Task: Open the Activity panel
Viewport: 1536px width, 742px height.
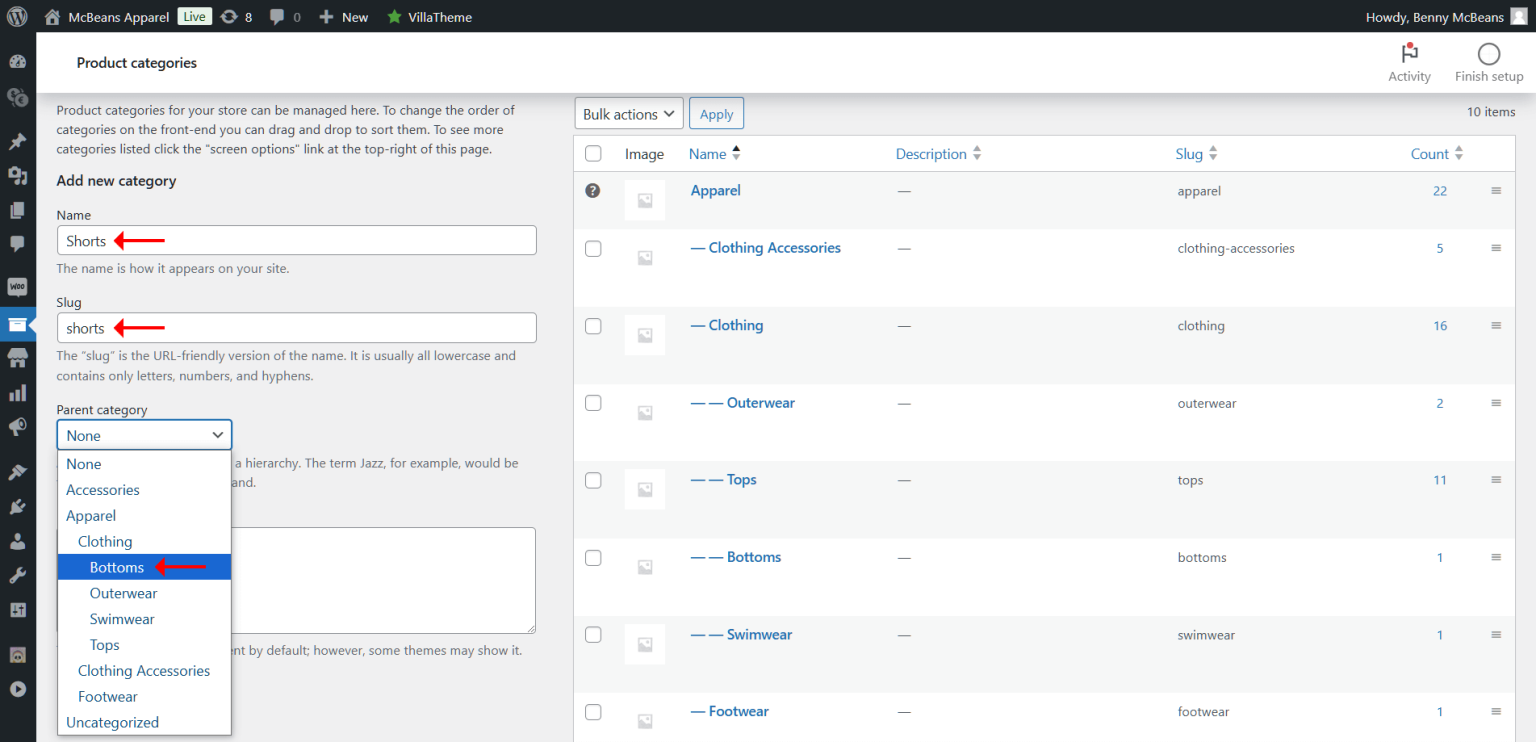Action: pyautogui.click(x=1409, y=63)
